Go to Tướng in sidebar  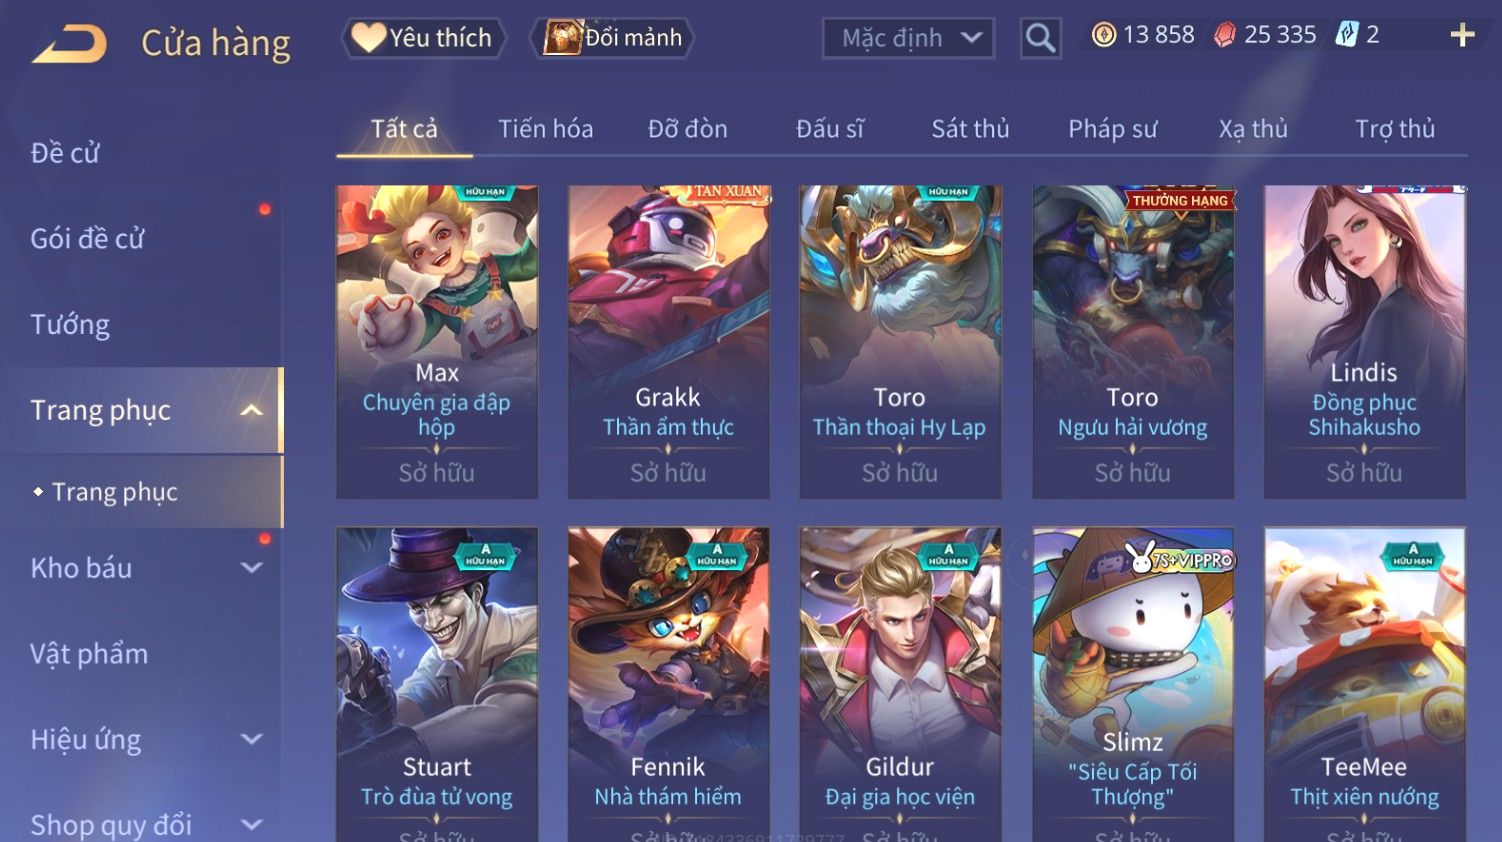pos(70,325)
